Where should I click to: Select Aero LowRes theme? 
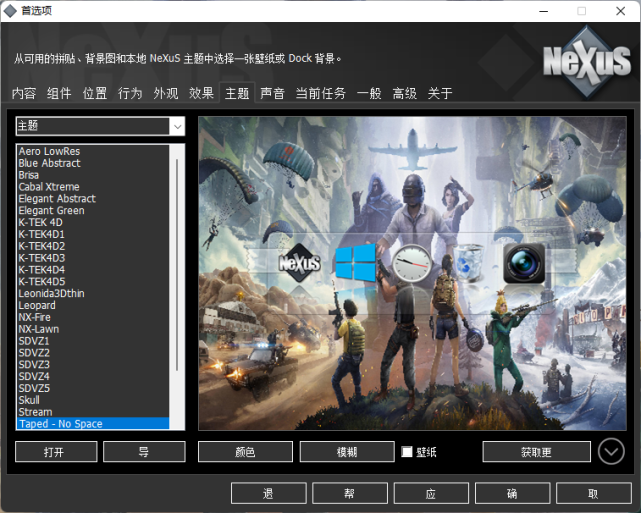[x=92, y=151]
